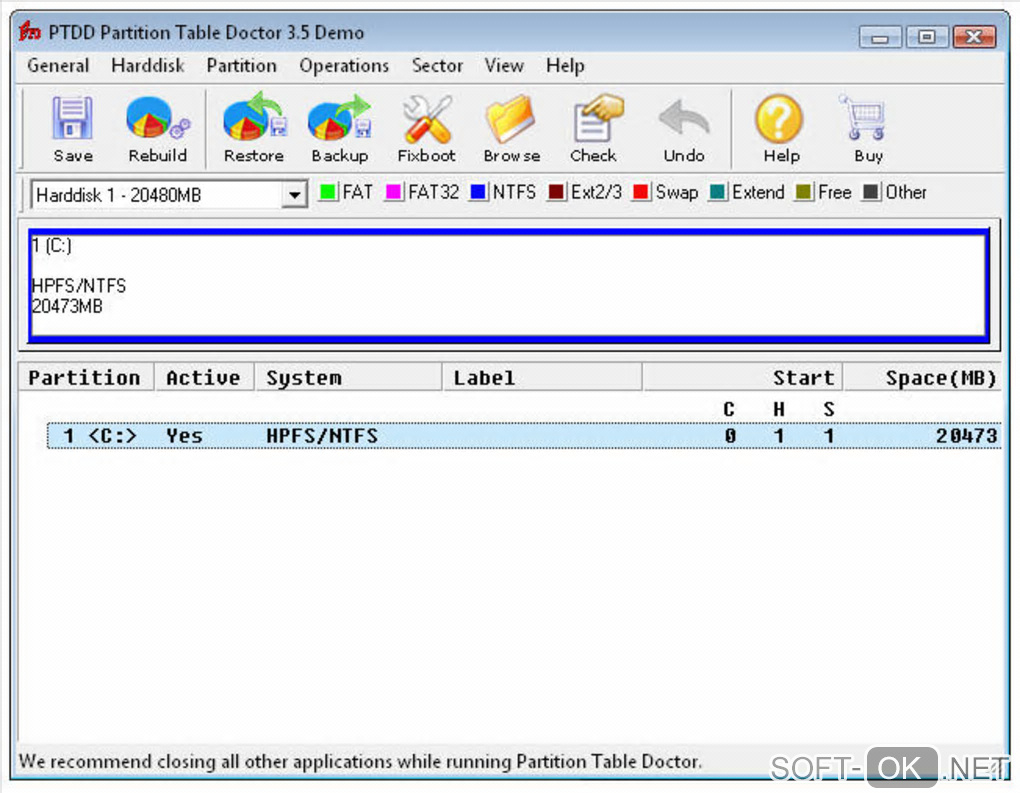Click the Yes value in Active column
Viewport: 1020px width, 793px height.
click(184, 436)
